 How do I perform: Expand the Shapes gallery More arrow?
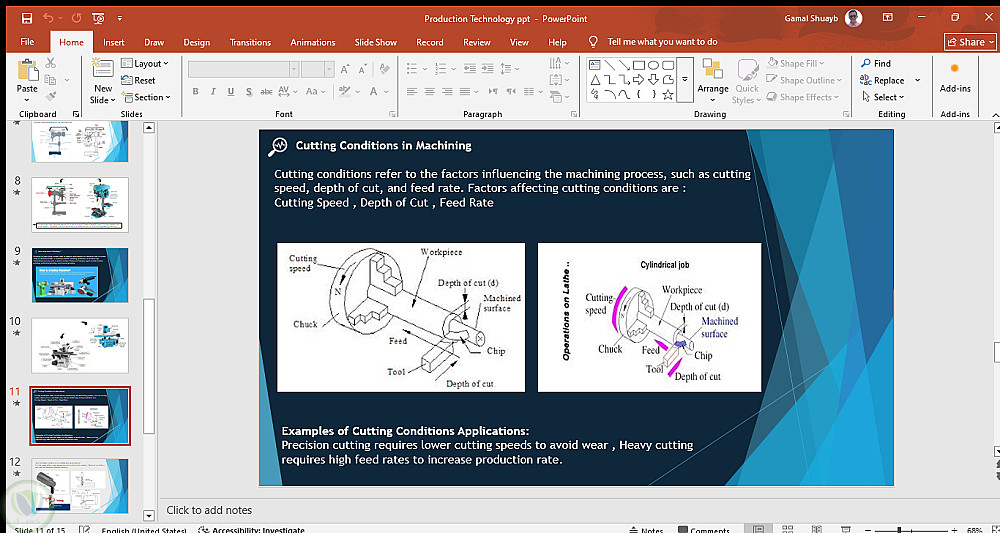(x=685, y=79)
